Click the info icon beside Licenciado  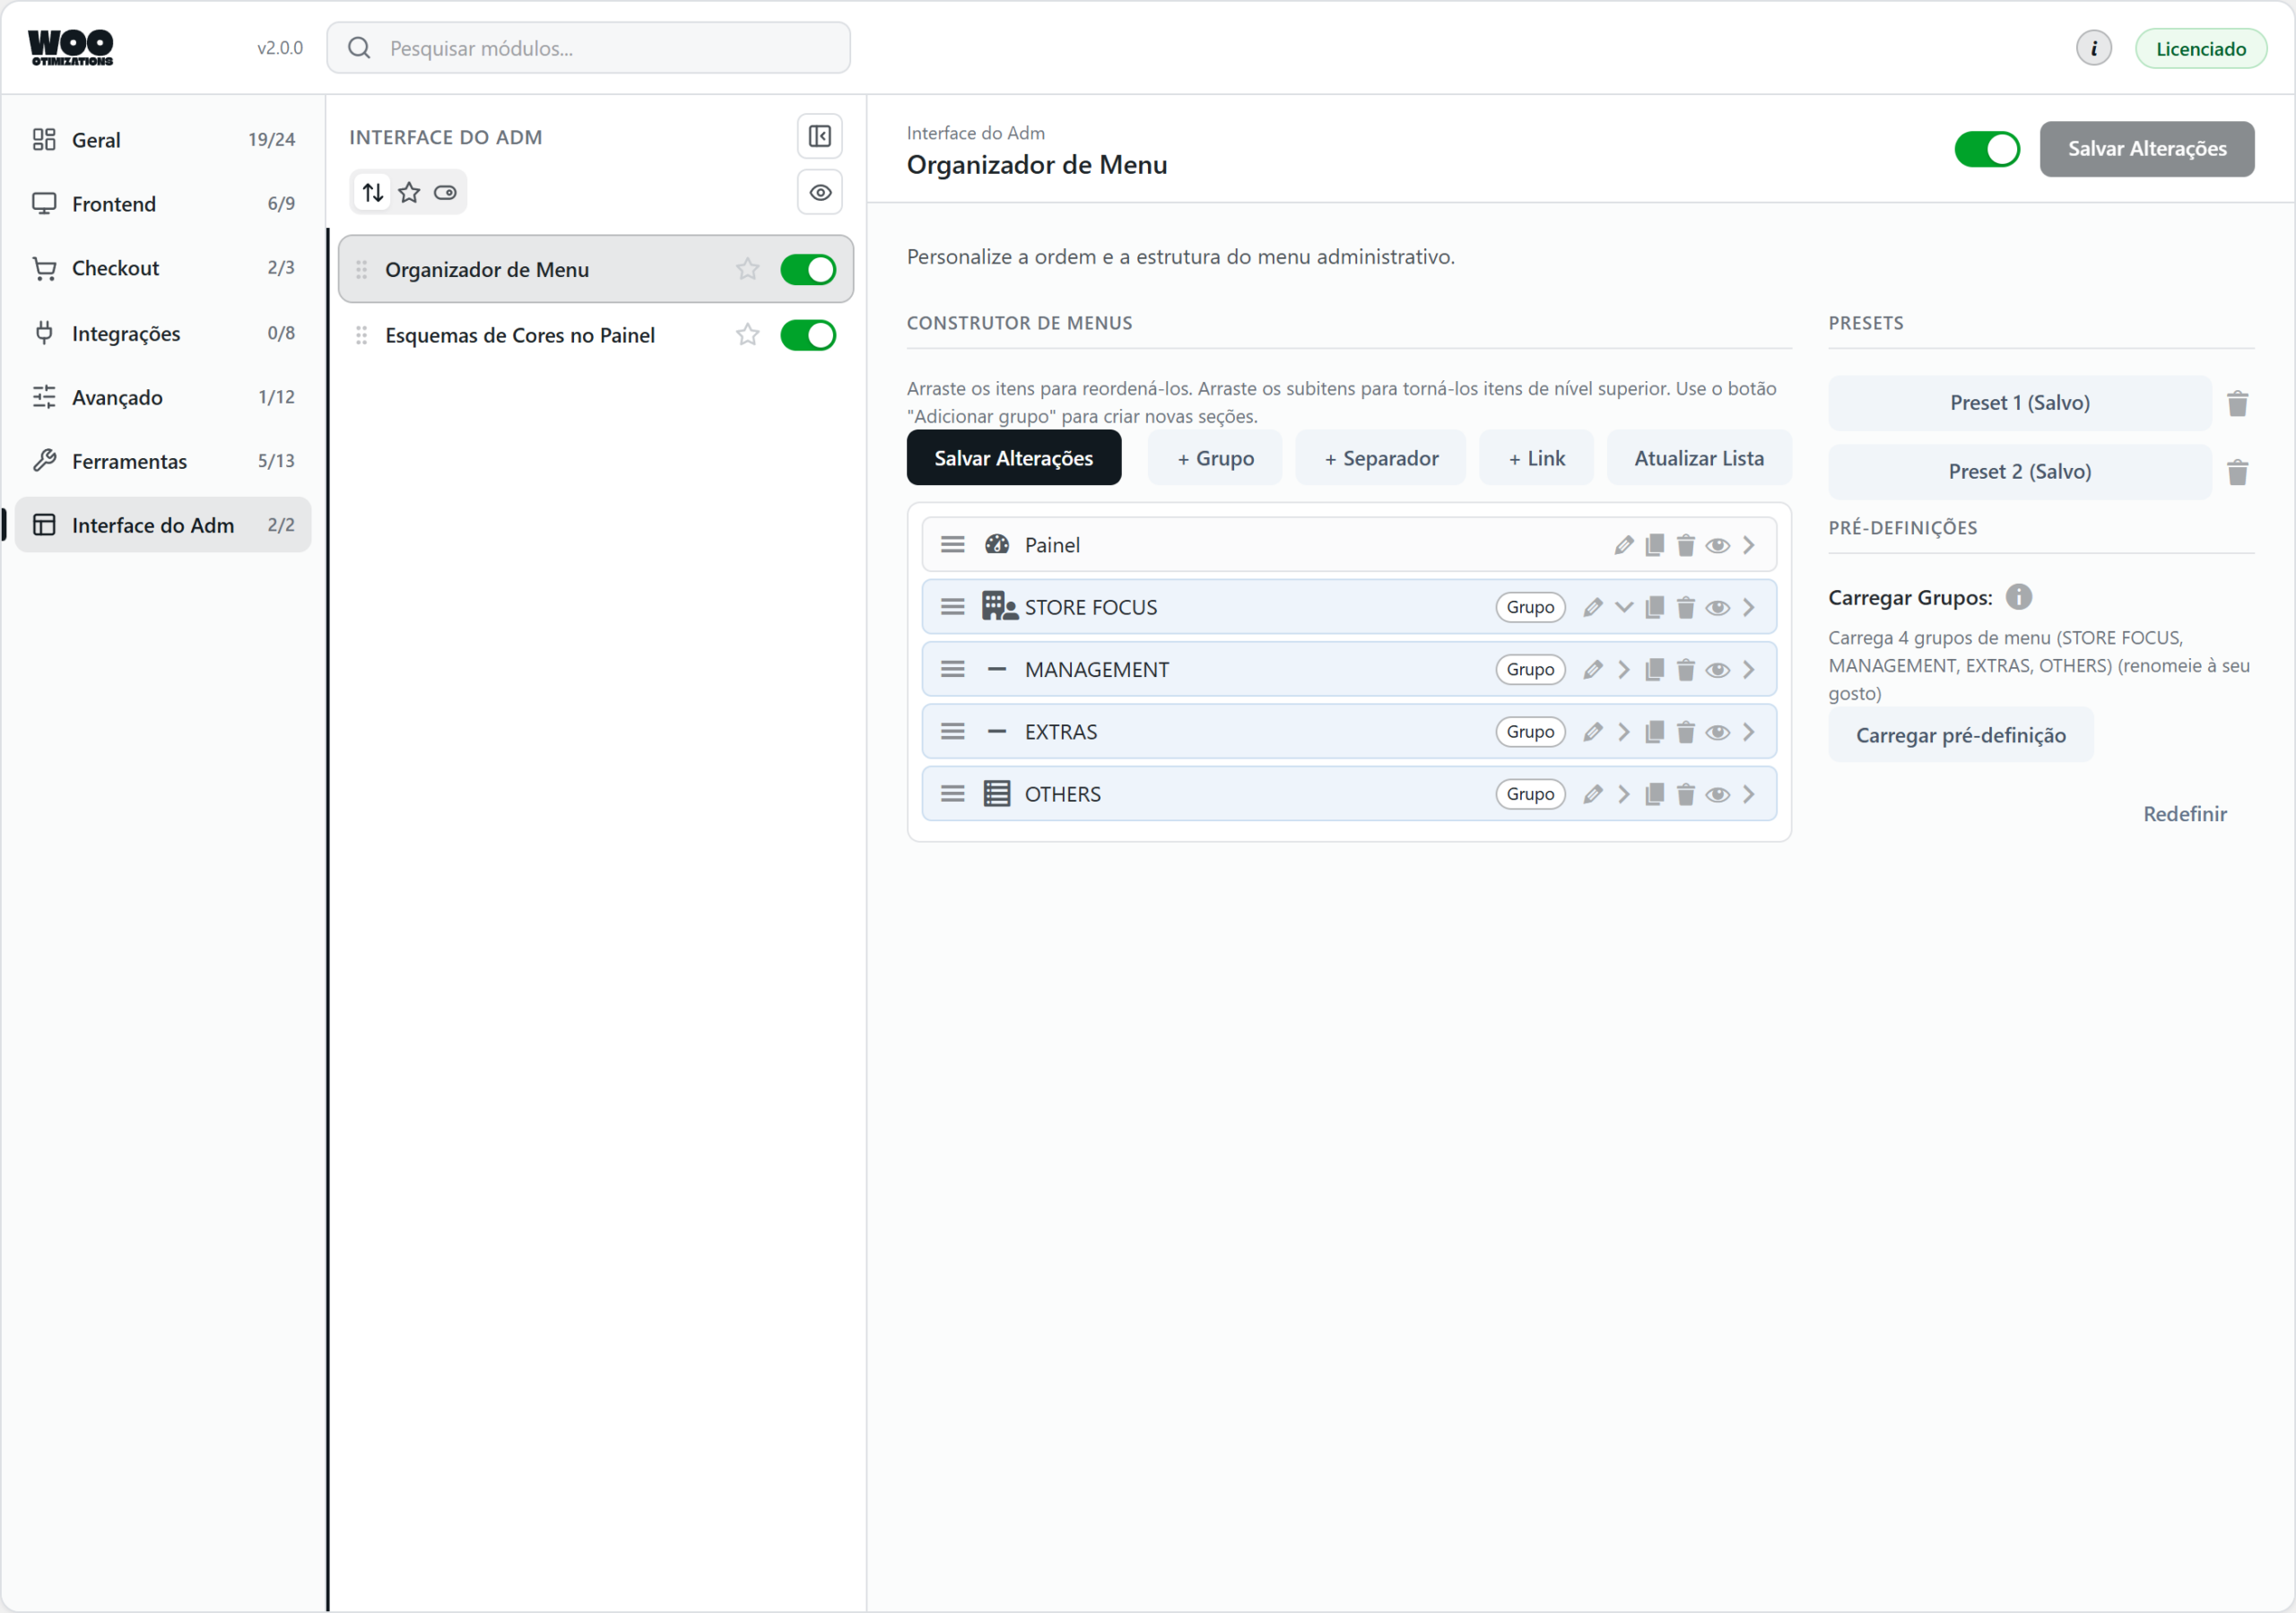pos(2093,48)
